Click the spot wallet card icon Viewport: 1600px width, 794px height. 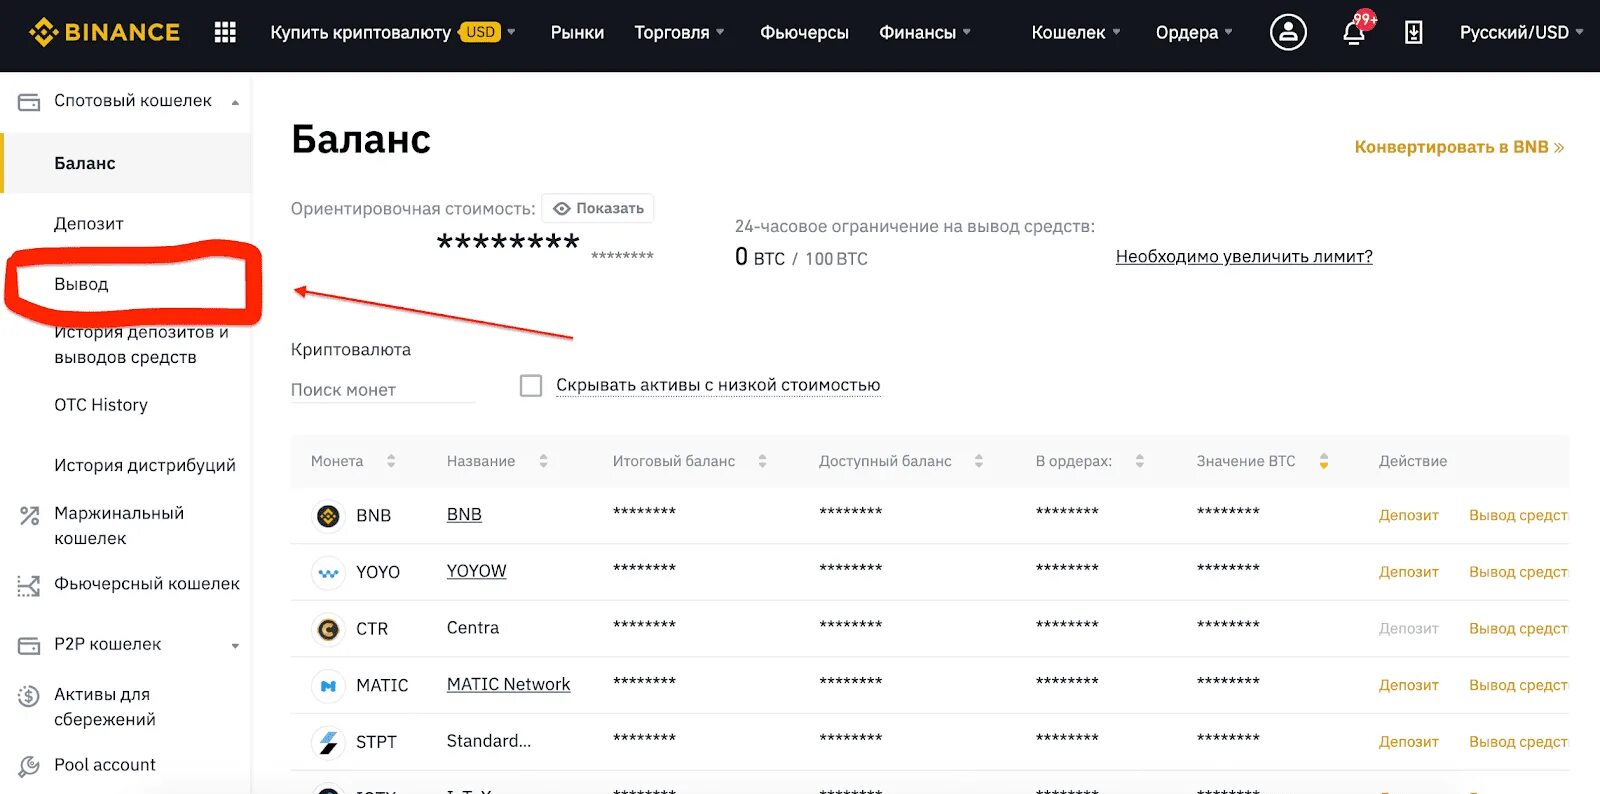(x=29, y=101)
